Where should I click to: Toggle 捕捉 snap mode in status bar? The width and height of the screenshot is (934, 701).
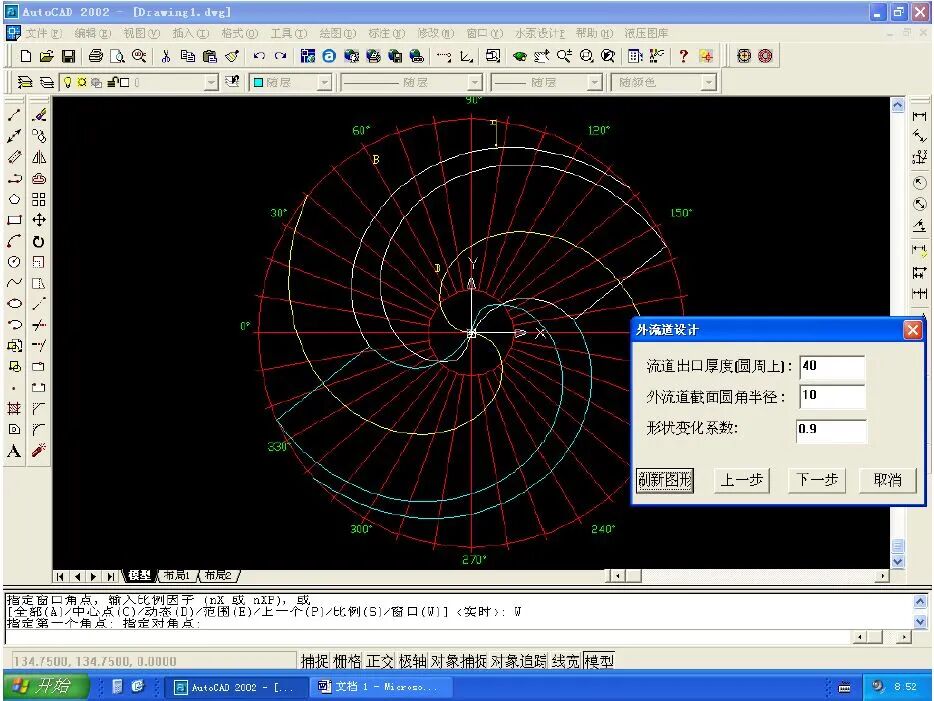coord(315,661)
